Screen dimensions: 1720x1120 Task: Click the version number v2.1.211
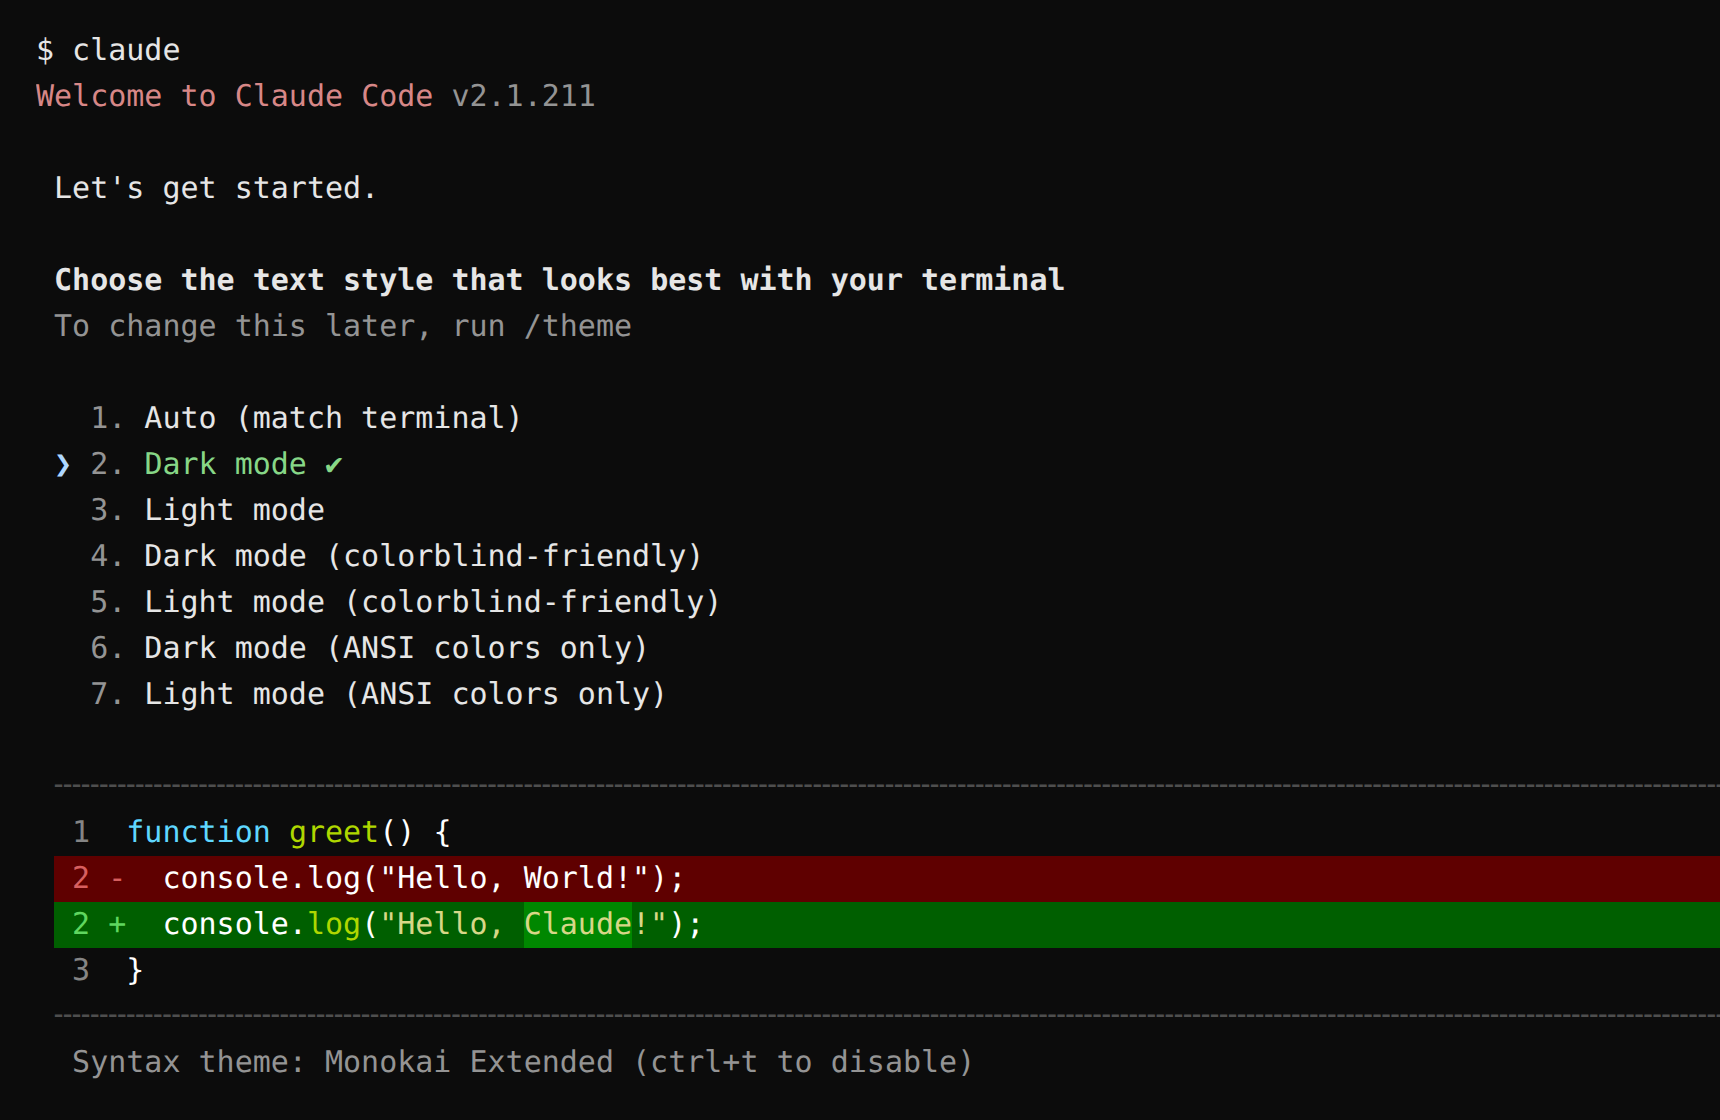[523, 96]
